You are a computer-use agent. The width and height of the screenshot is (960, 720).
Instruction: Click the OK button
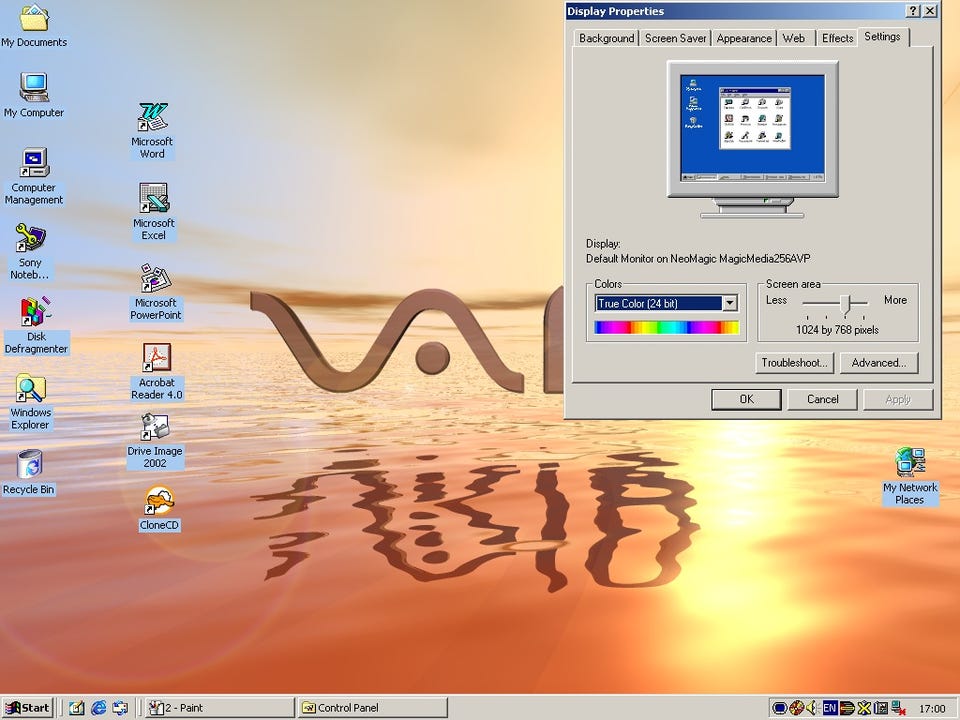pos(746,399)
